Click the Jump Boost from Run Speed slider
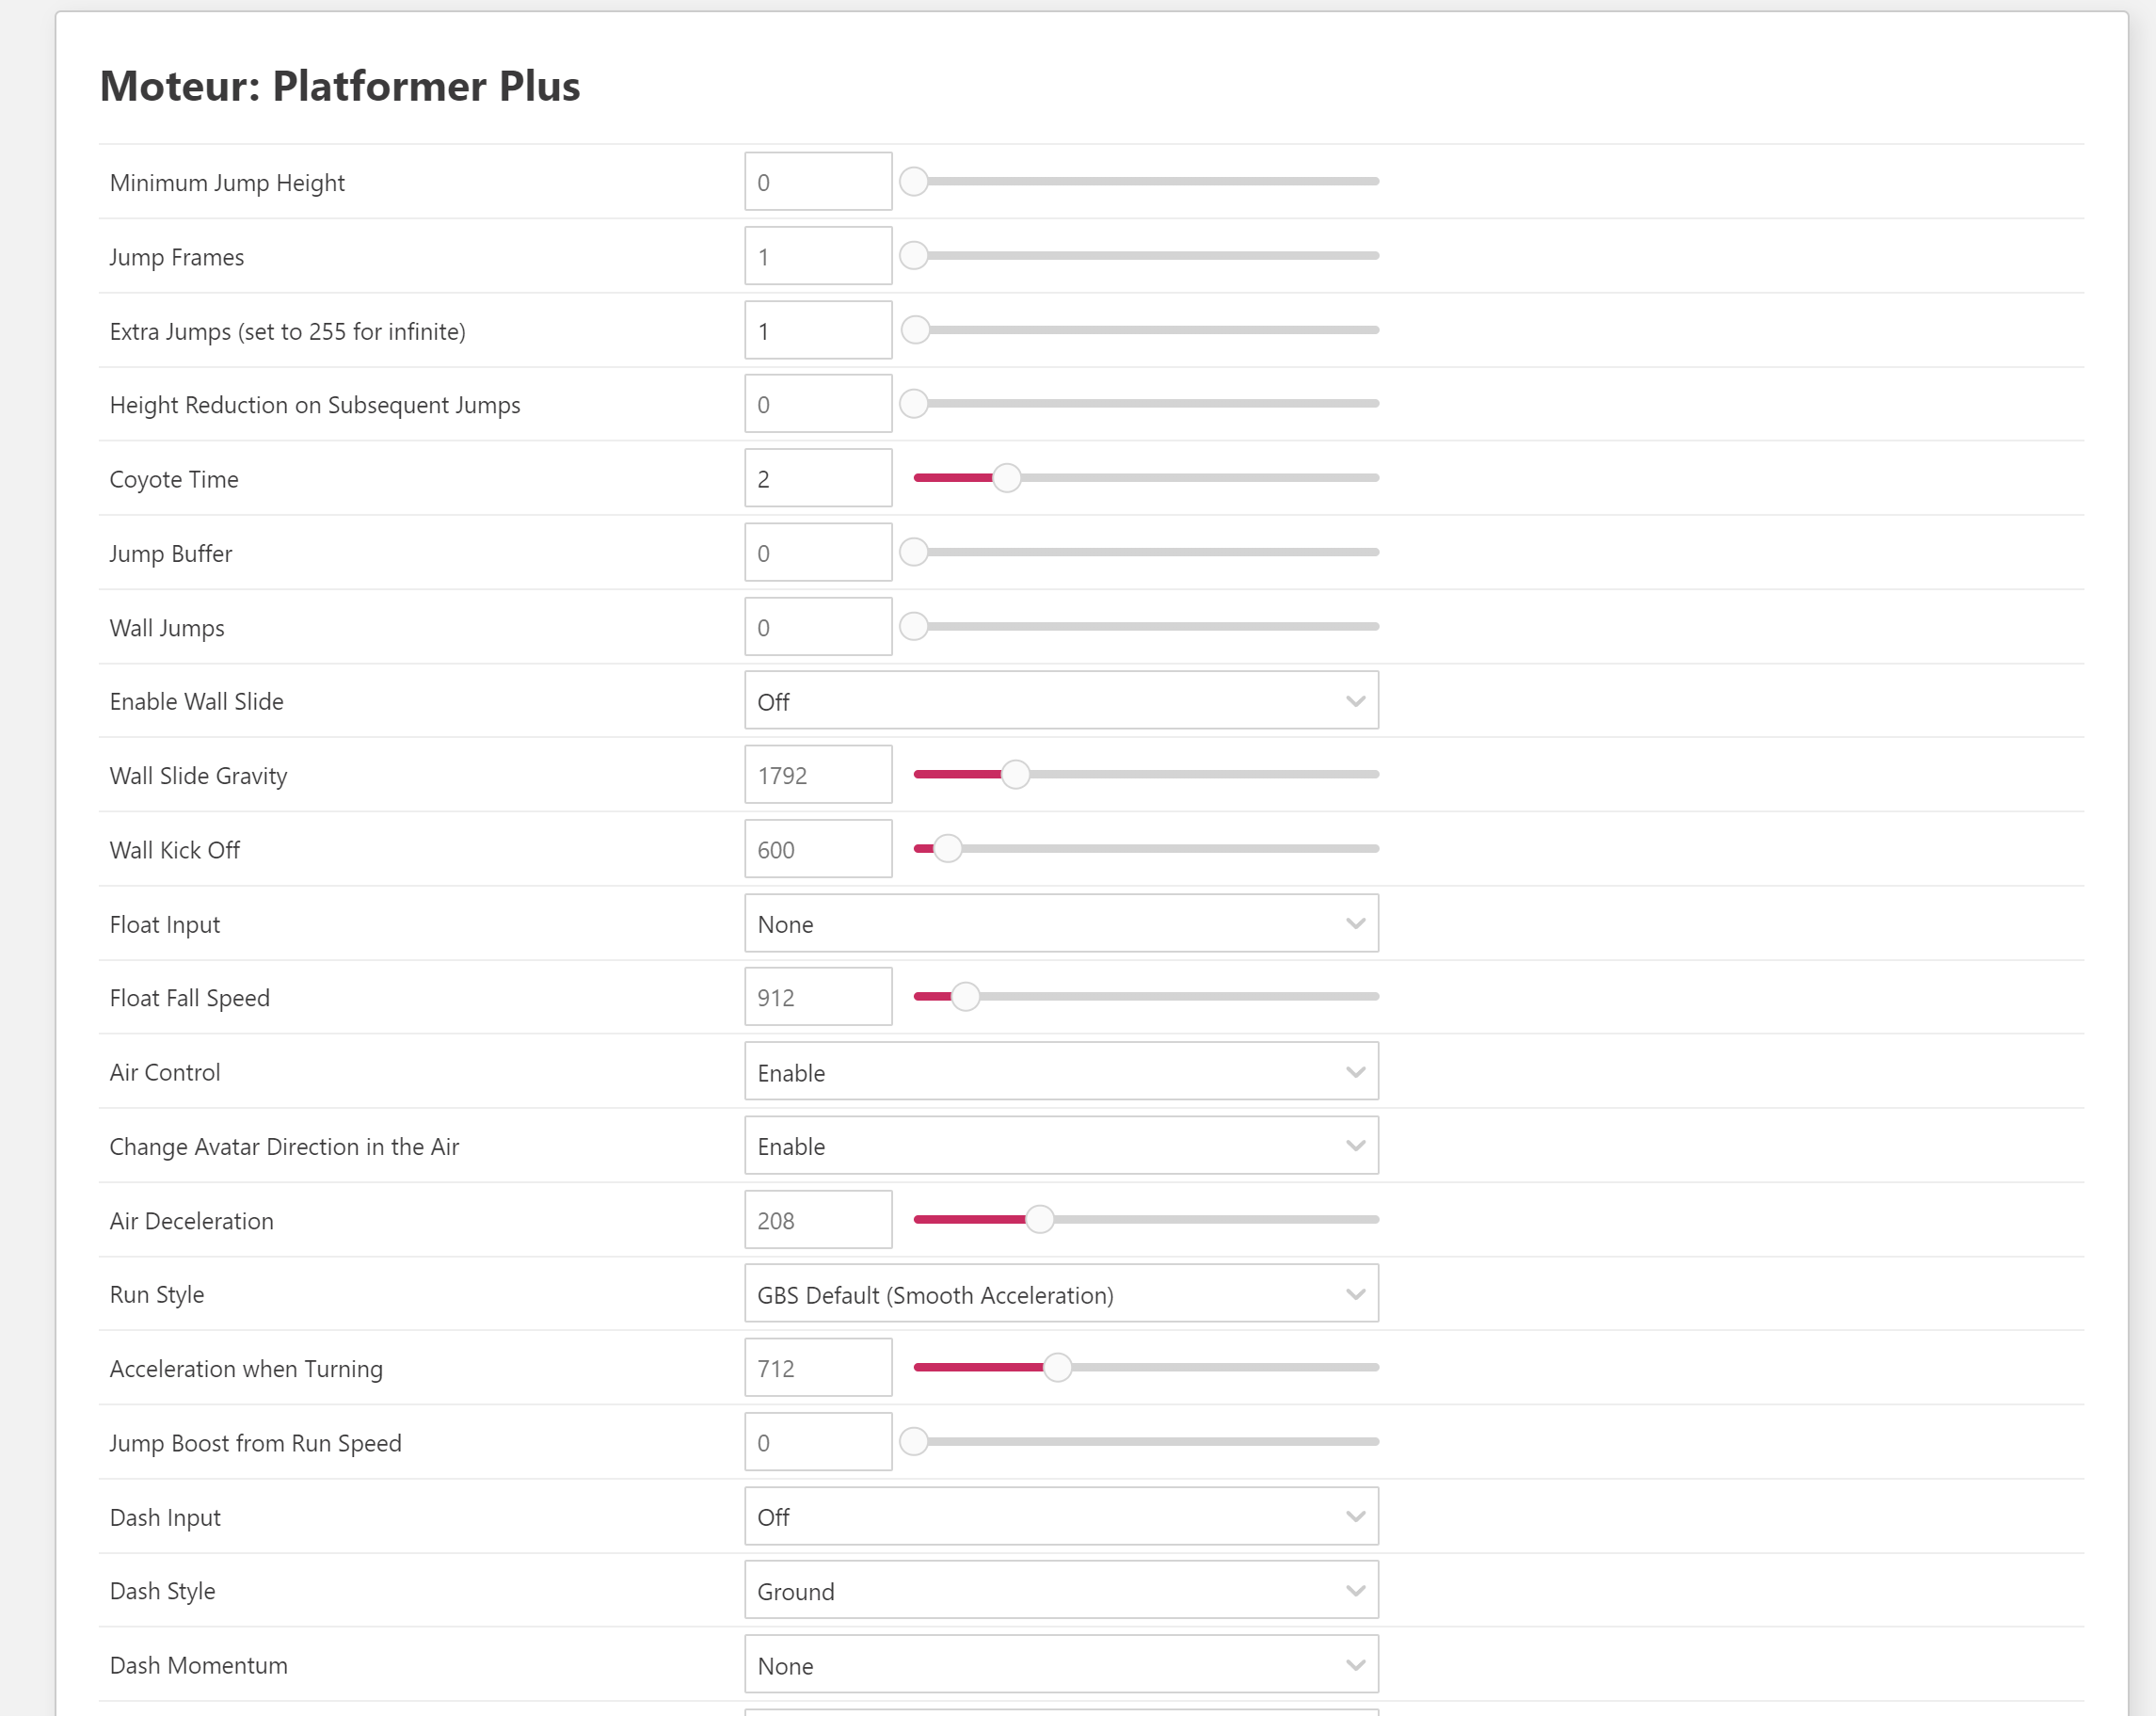Viewport: 2156px width, 1716px height. (1146, 1442)
